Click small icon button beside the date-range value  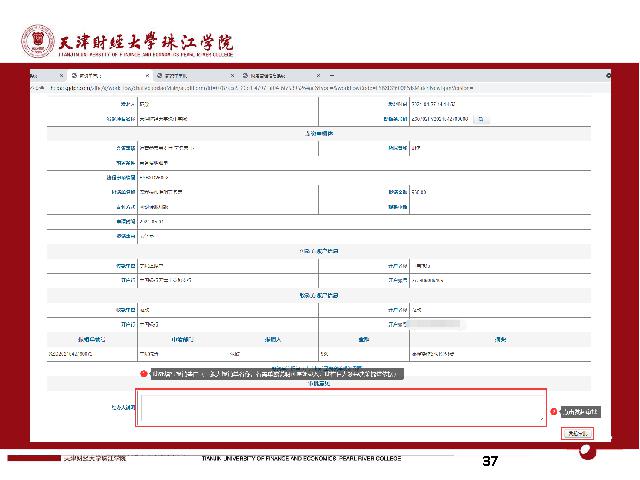point(481,119)
